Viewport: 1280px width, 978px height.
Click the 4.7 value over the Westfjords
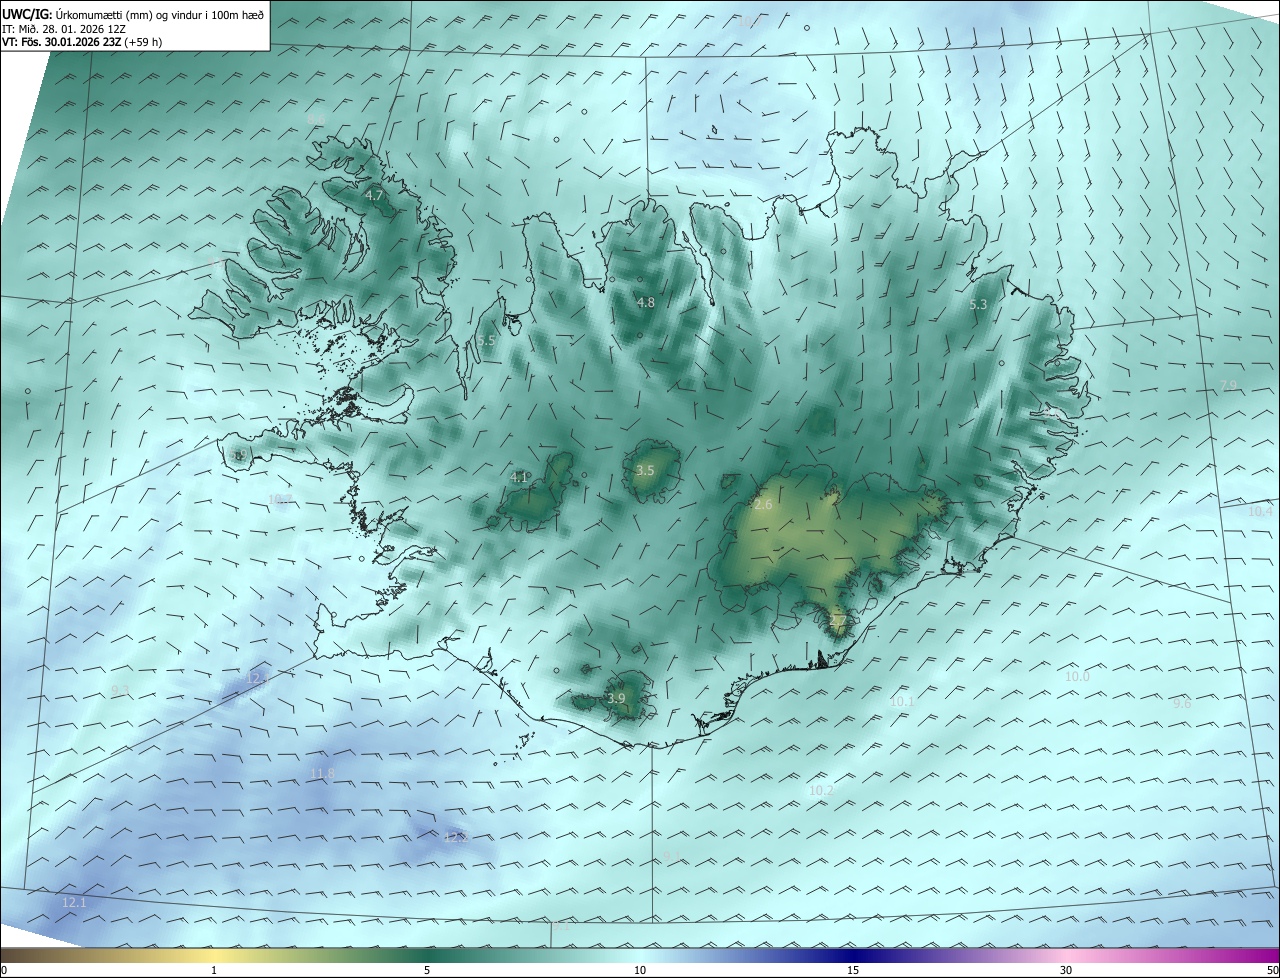point(374,196)
